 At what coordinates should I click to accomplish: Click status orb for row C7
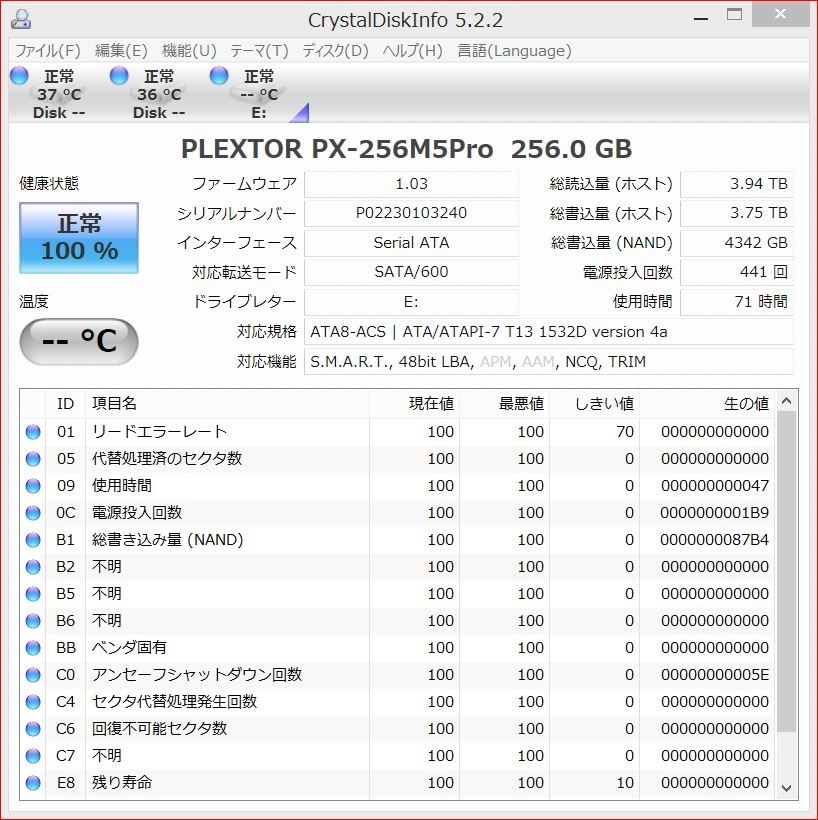click(x=33, y=756)
